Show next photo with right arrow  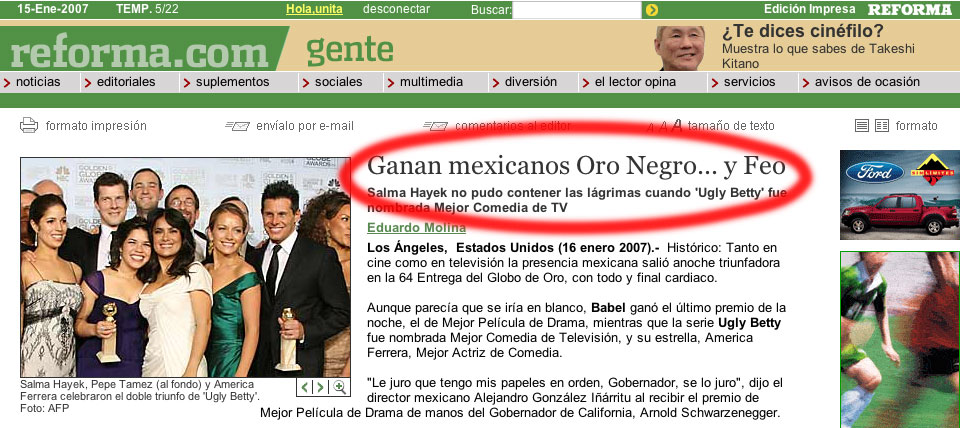pyautogui.click(x=320, y=387)
